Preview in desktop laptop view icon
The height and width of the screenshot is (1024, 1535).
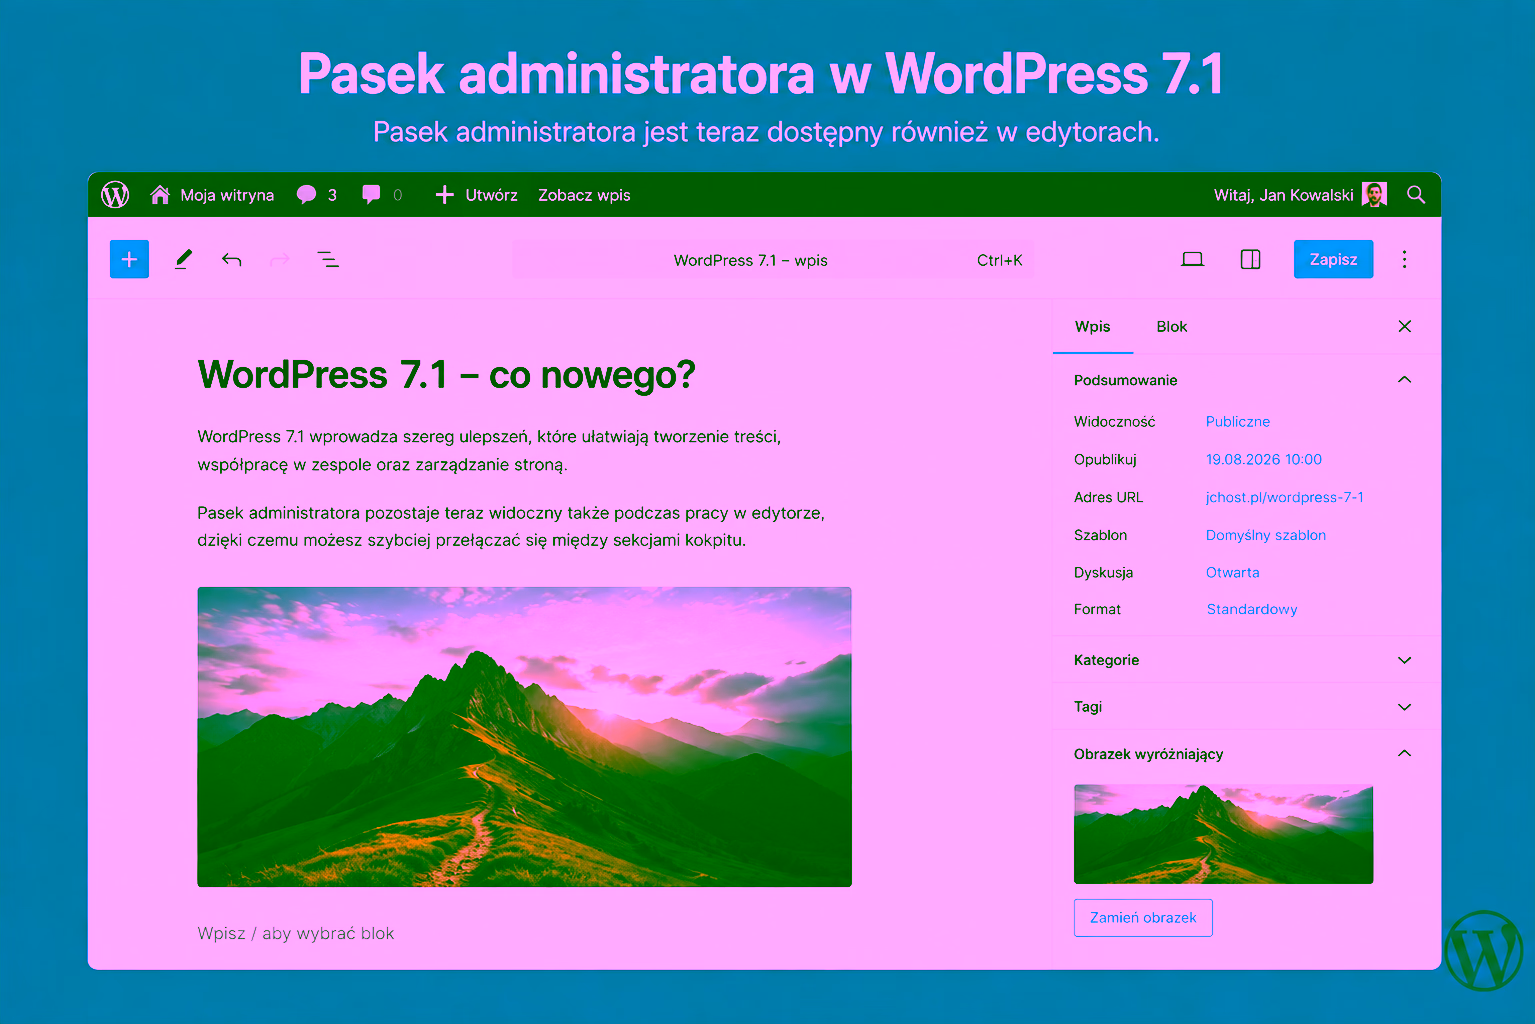[x=1192, y=260]
